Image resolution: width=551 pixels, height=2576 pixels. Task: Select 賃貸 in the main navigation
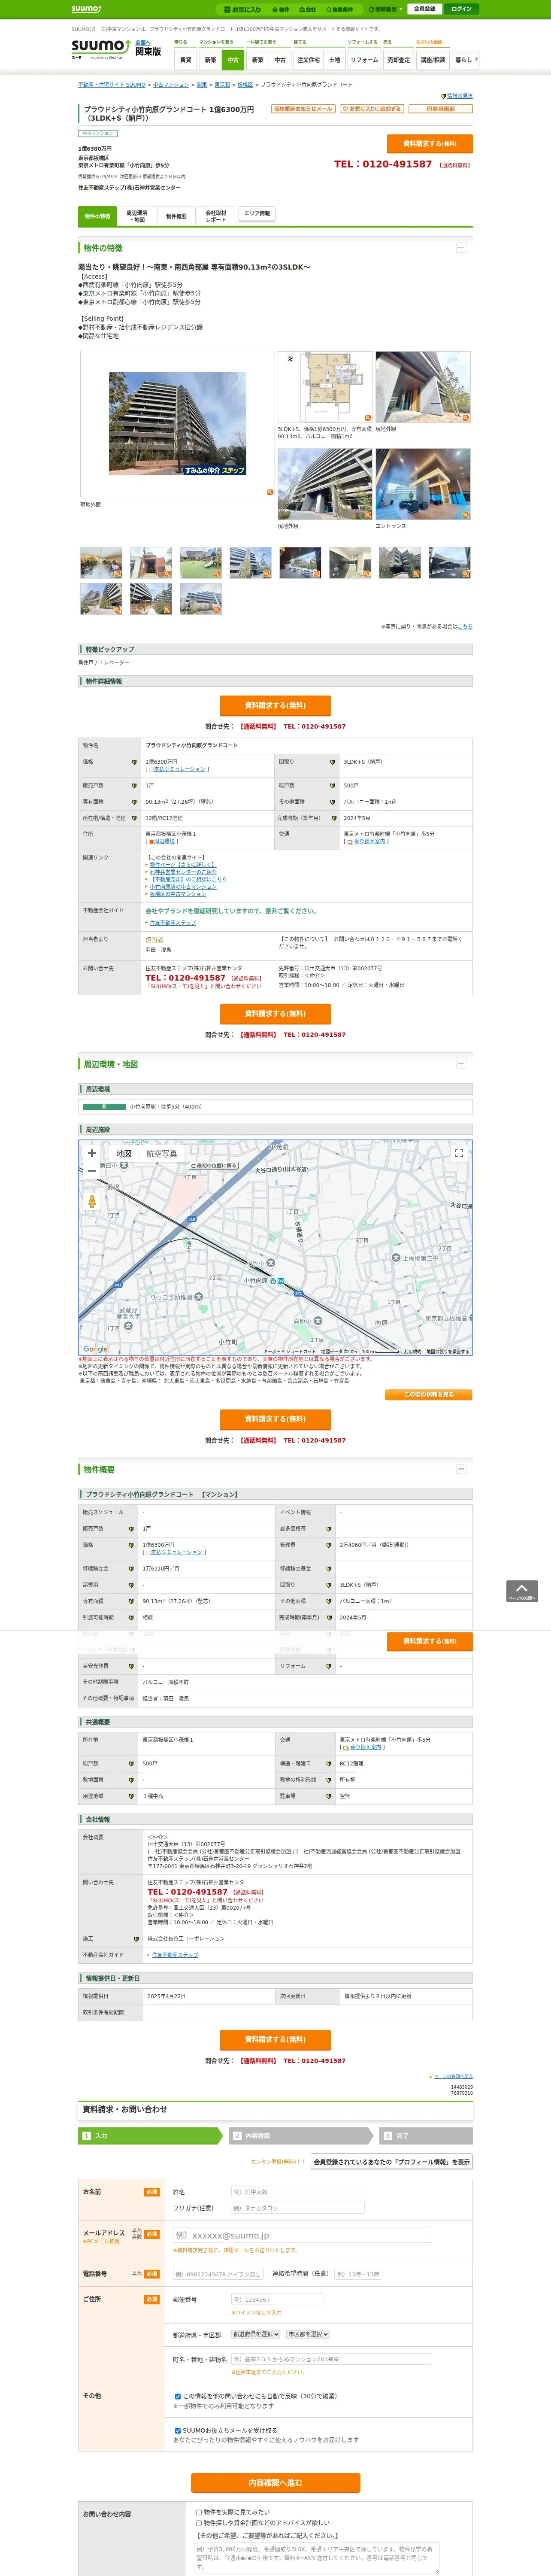185,60
